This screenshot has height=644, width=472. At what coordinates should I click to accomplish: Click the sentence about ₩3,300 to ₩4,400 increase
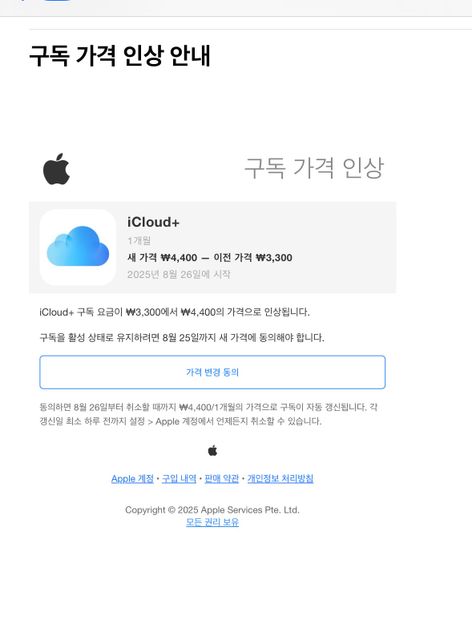pos(175,312)
